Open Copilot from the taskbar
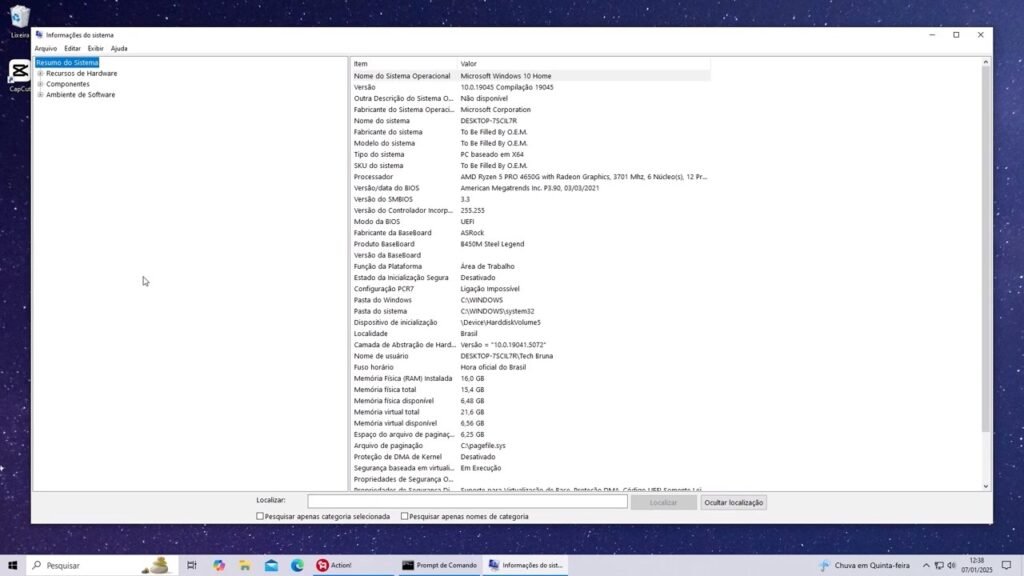Screen dimensions: 1024x576 [219, 565]
